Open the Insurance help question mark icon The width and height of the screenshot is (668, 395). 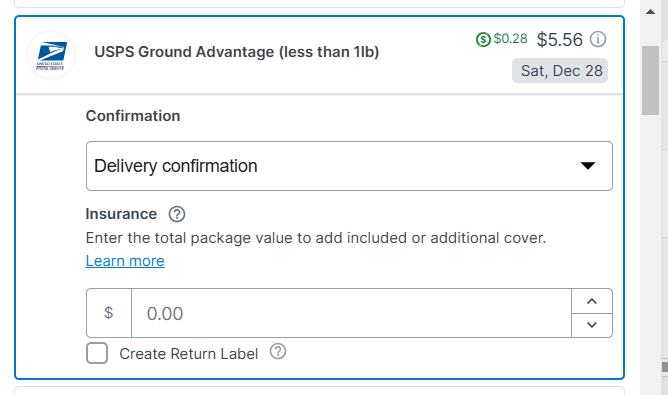coord(177,214)
